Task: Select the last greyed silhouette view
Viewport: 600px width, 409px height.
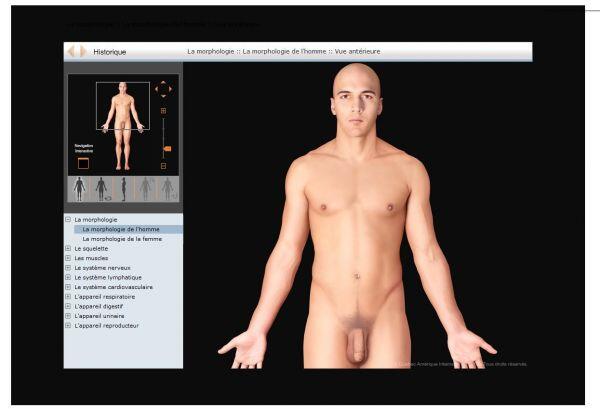Action: 167,188
